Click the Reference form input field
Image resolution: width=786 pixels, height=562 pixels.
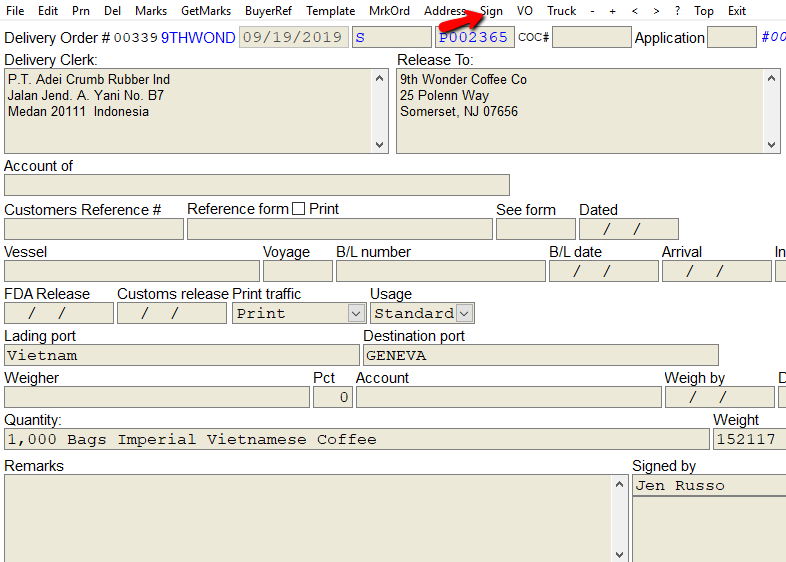(x=340, y=229)
